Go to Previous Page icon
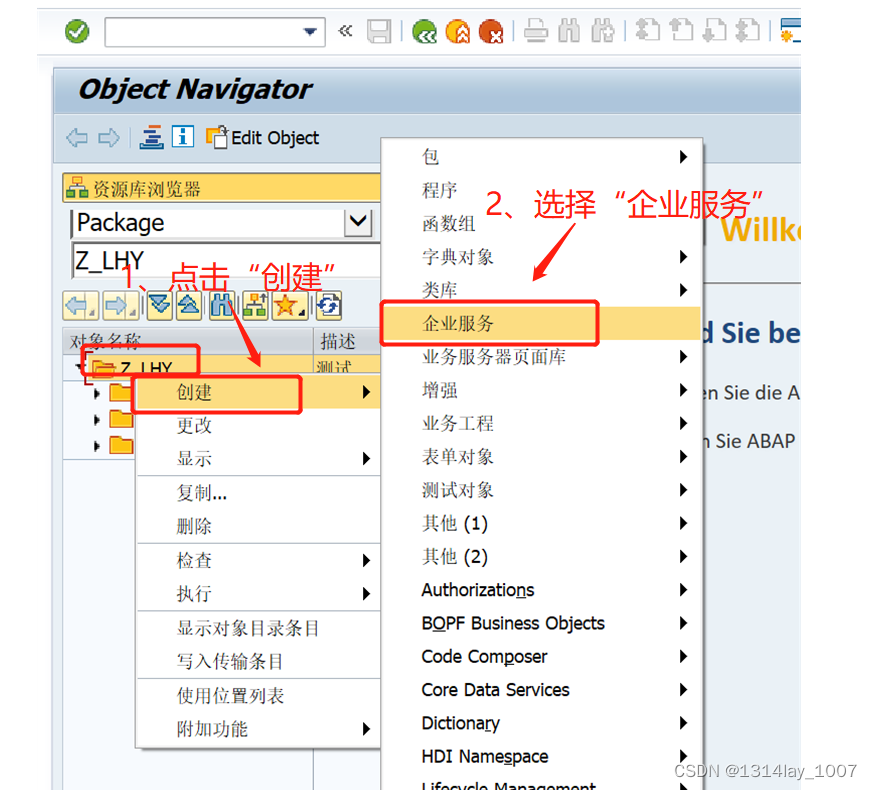Viewport: 872px width, 790px height. coord(681,31)
